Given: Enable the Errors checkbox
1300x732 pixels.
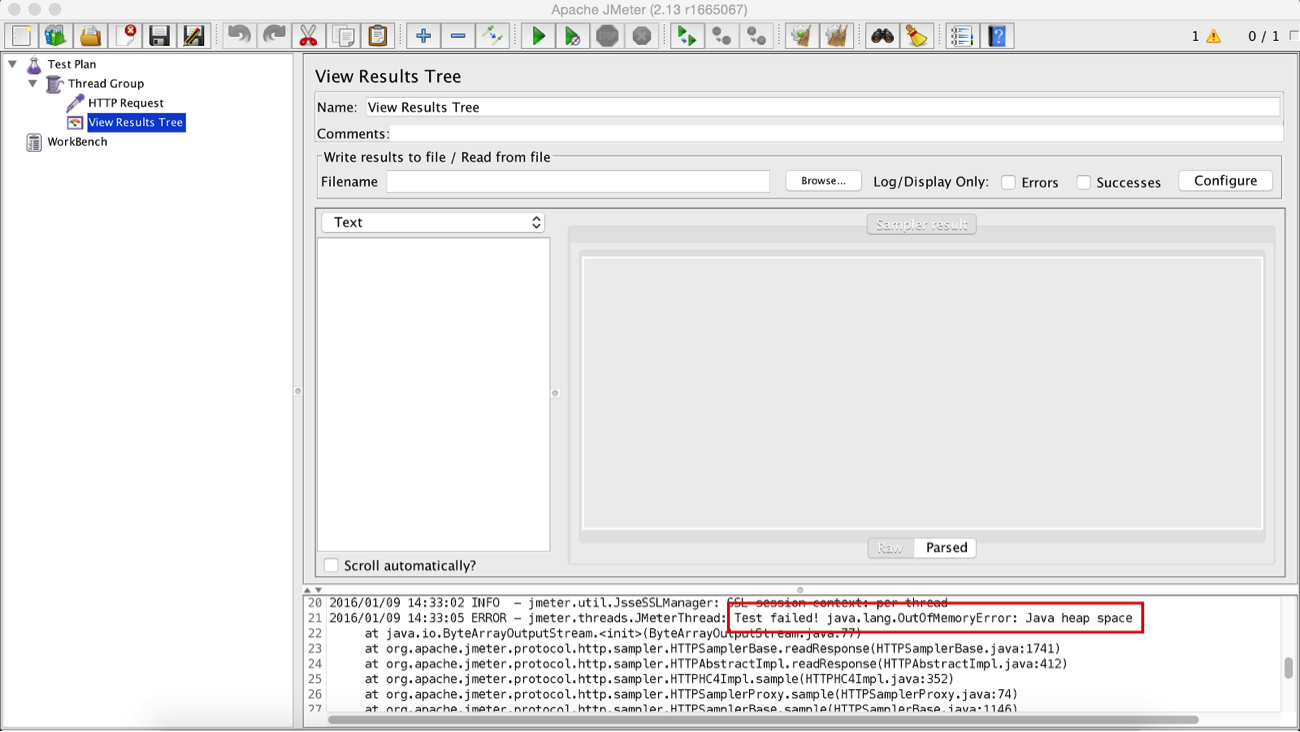Looking at the screenshot, I should coord(1008,182).
